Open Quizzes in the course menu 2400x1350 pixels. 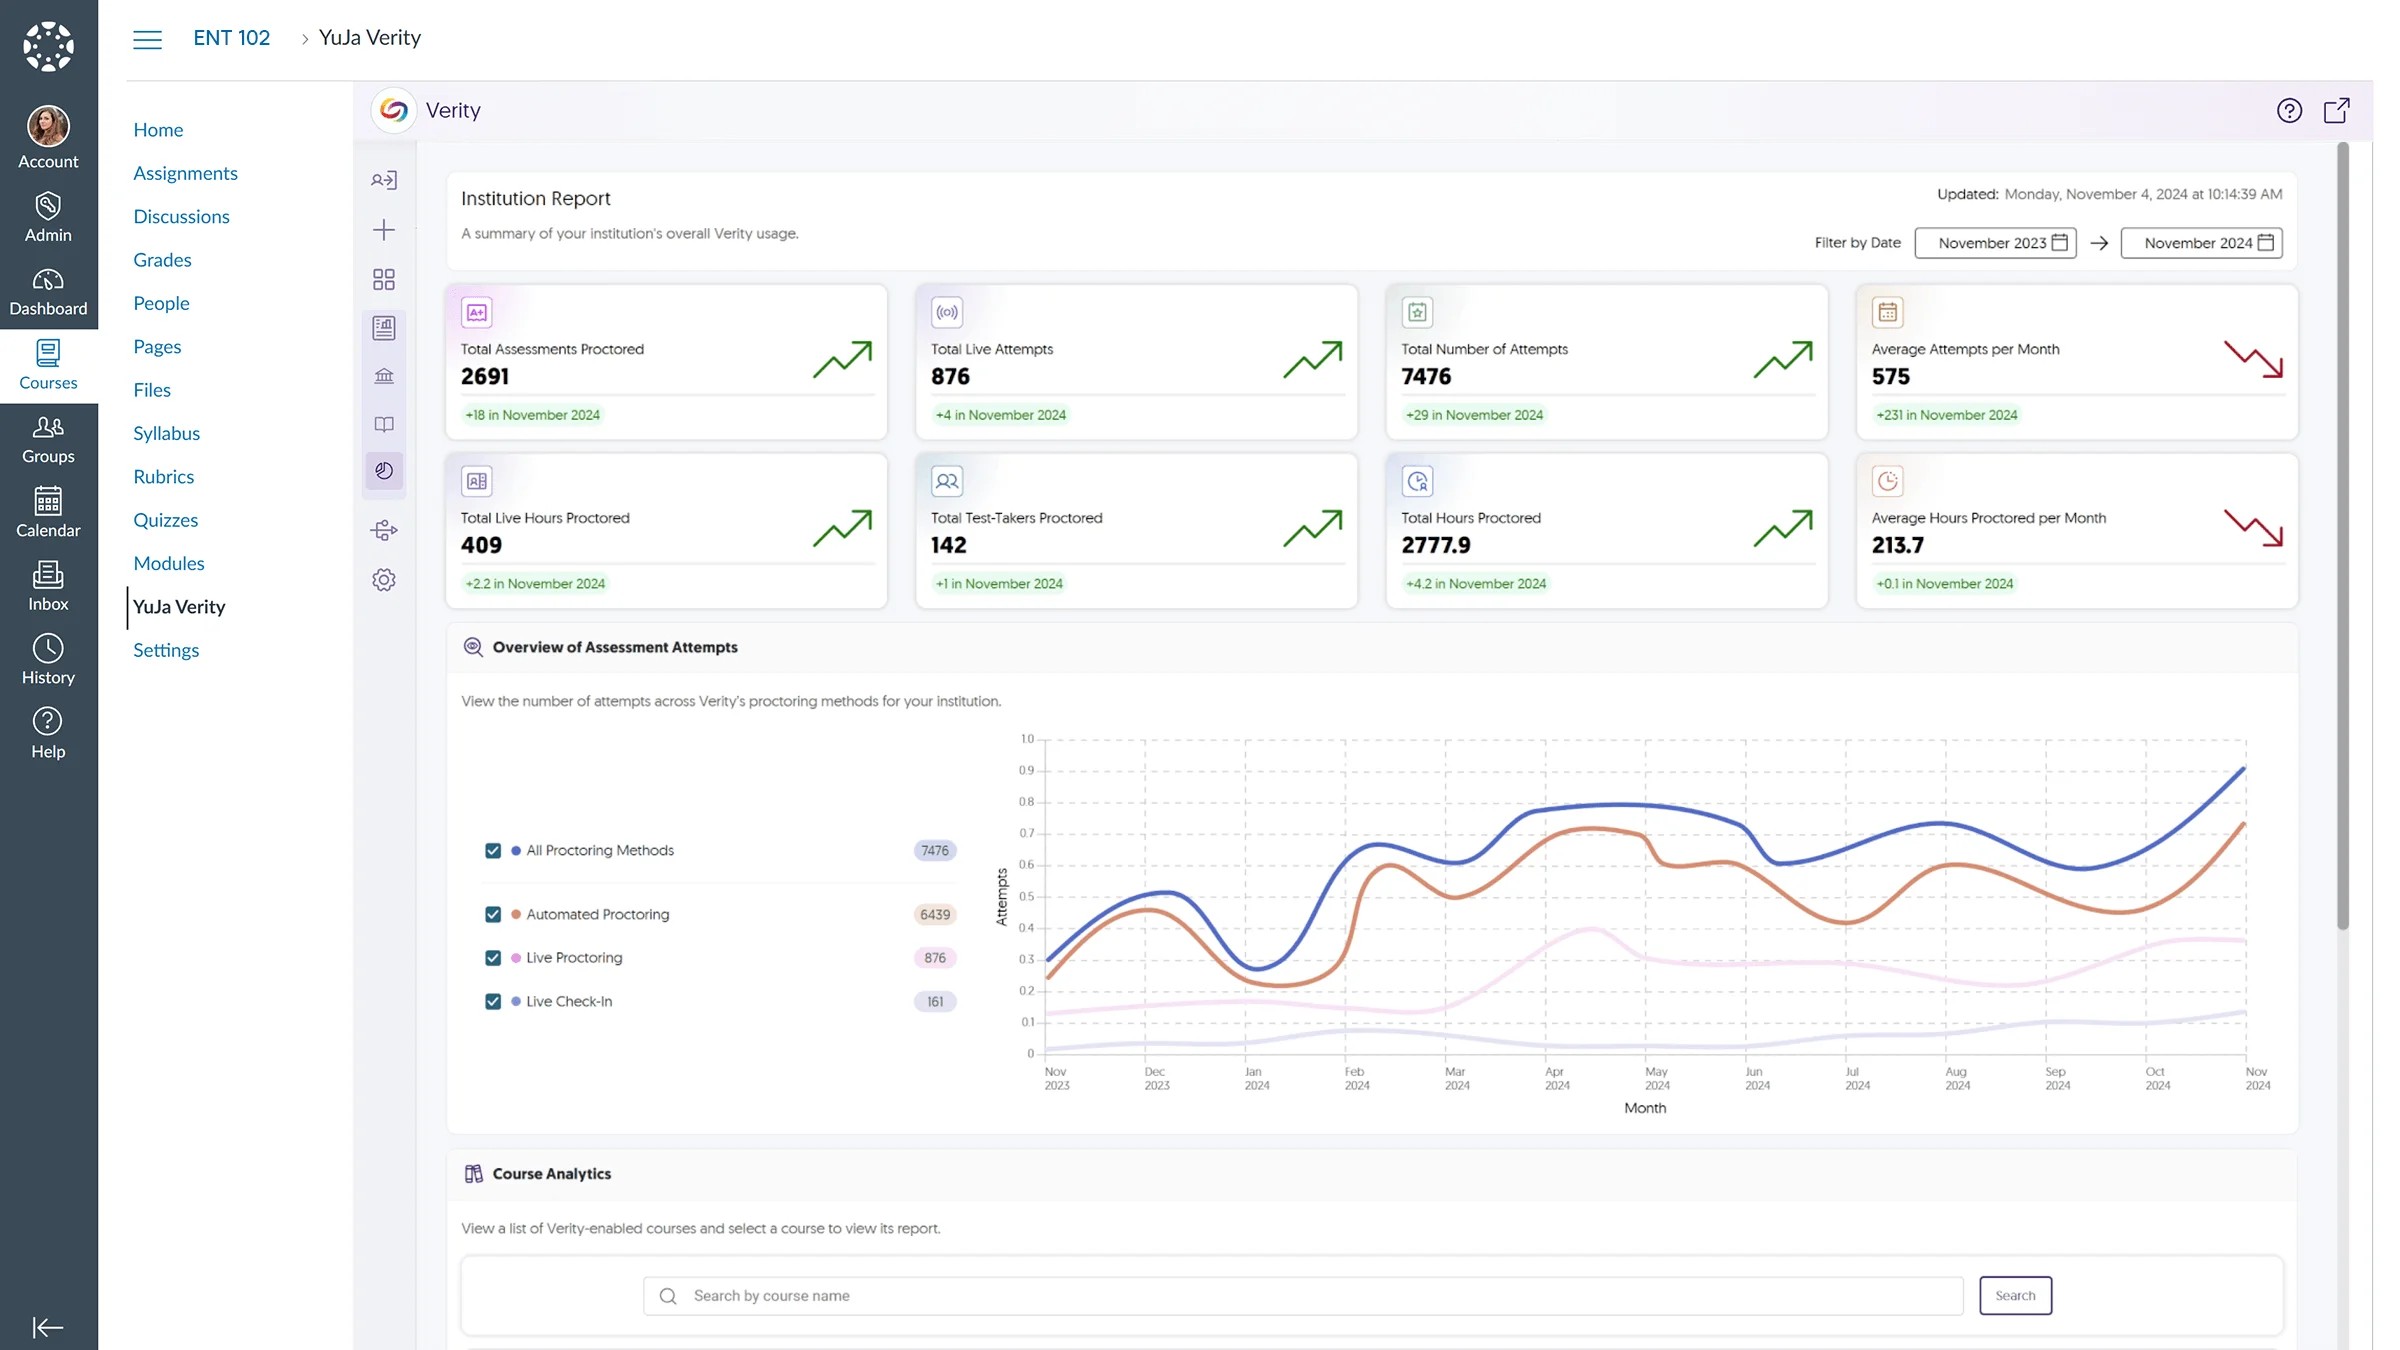[x=165, y=520]
